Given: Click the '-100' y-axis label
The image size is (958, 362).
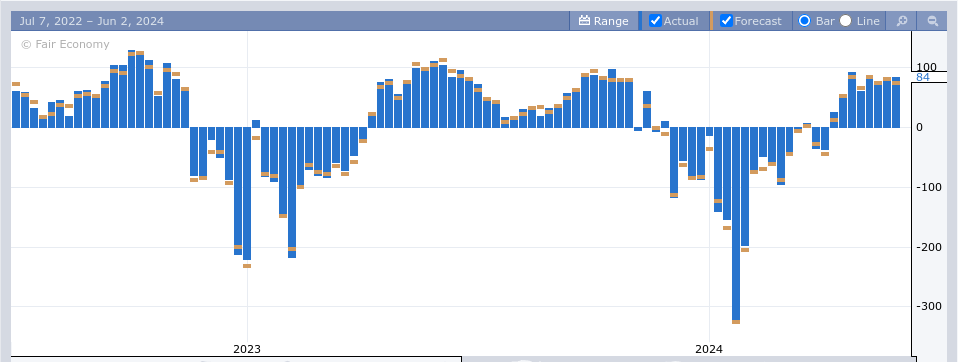Looking at the screenshot, I should 928,187.
